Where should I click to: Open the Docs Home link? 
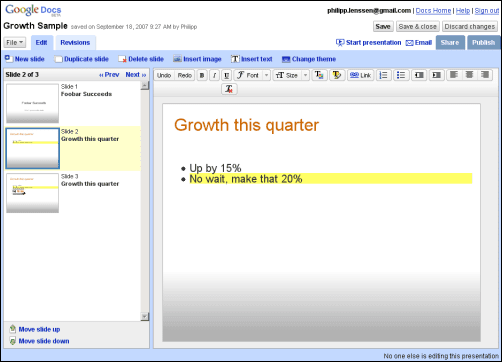click(x=433, y=11)
